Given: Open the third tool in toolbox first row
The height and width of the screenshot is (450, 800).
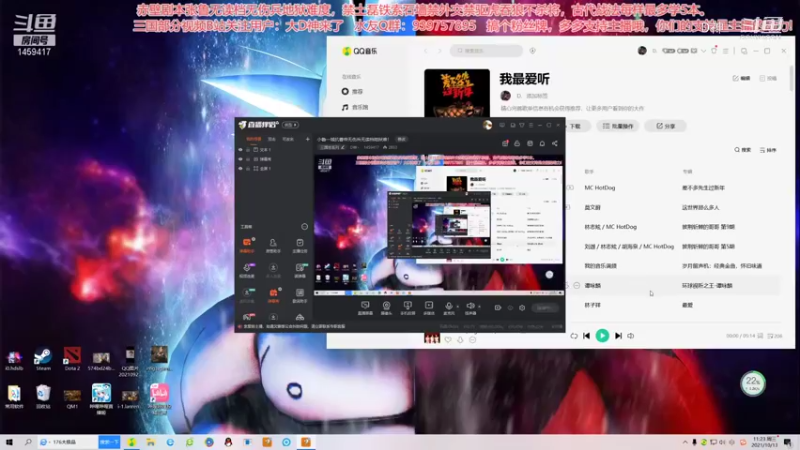Looking at the screenshot, I should click(299, 245).
